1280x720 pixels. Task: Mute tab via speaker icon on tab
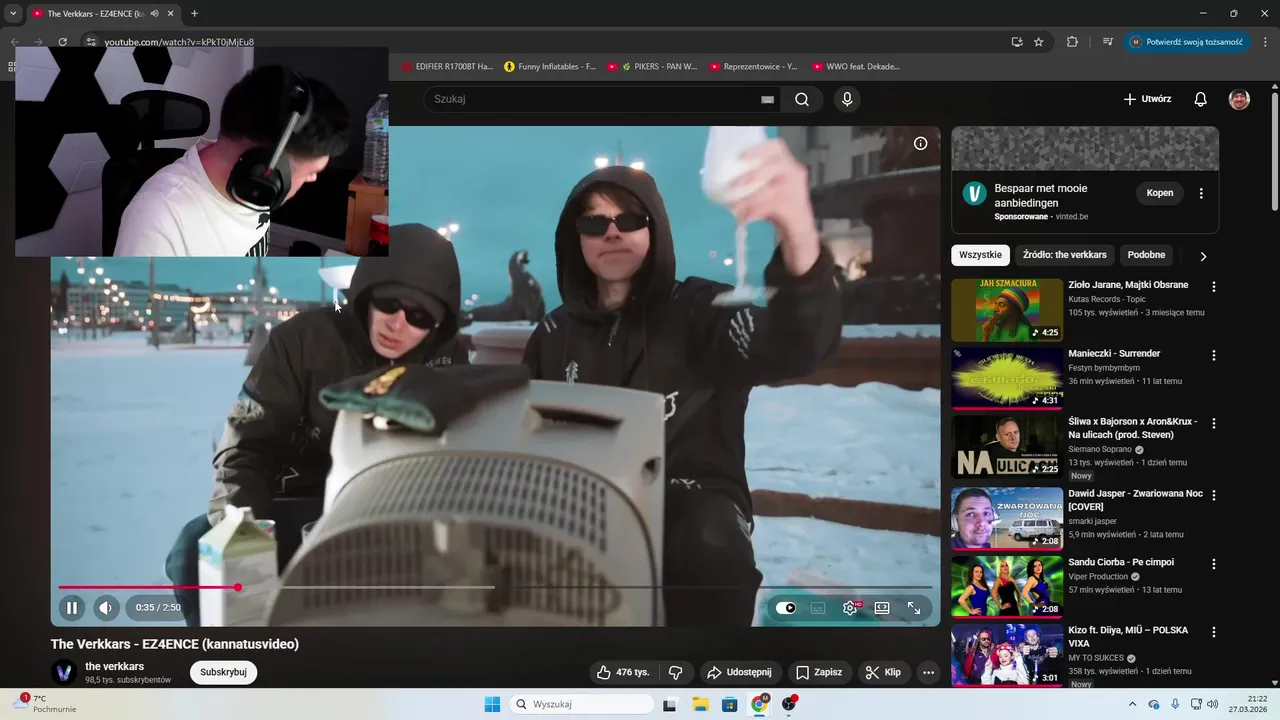click(x=154, y=13)
